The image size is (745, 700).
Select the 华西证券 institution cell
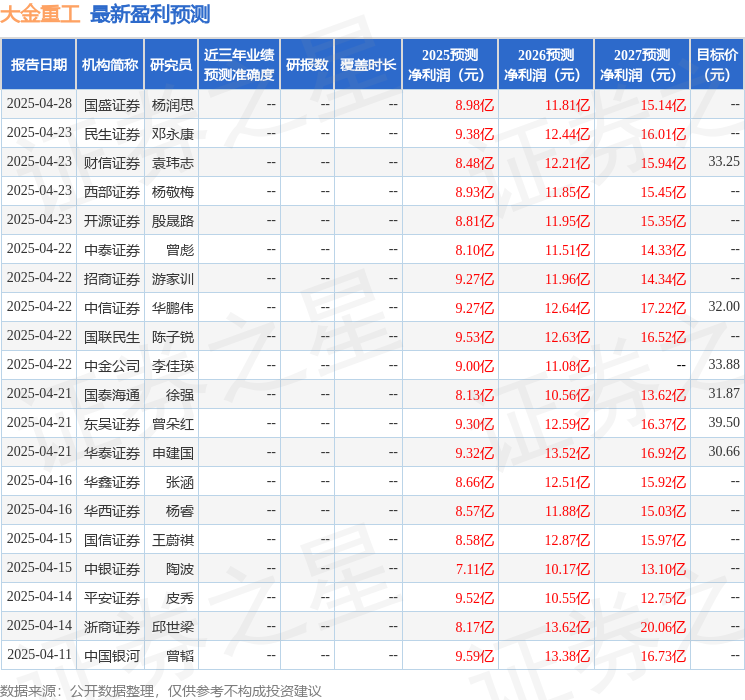point(112,511)
